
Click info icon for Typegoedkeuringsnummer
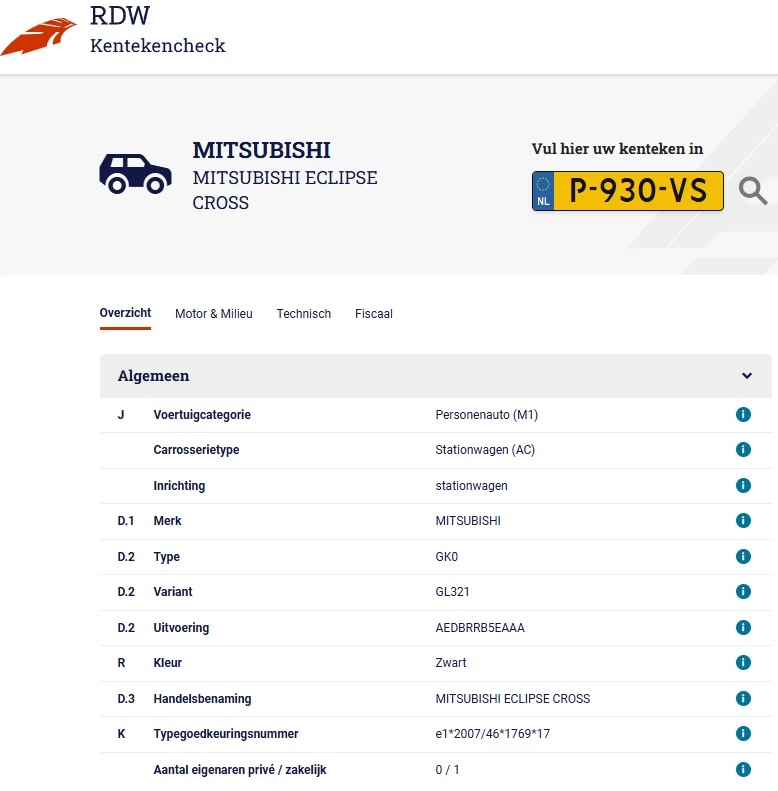coord(743,734)
